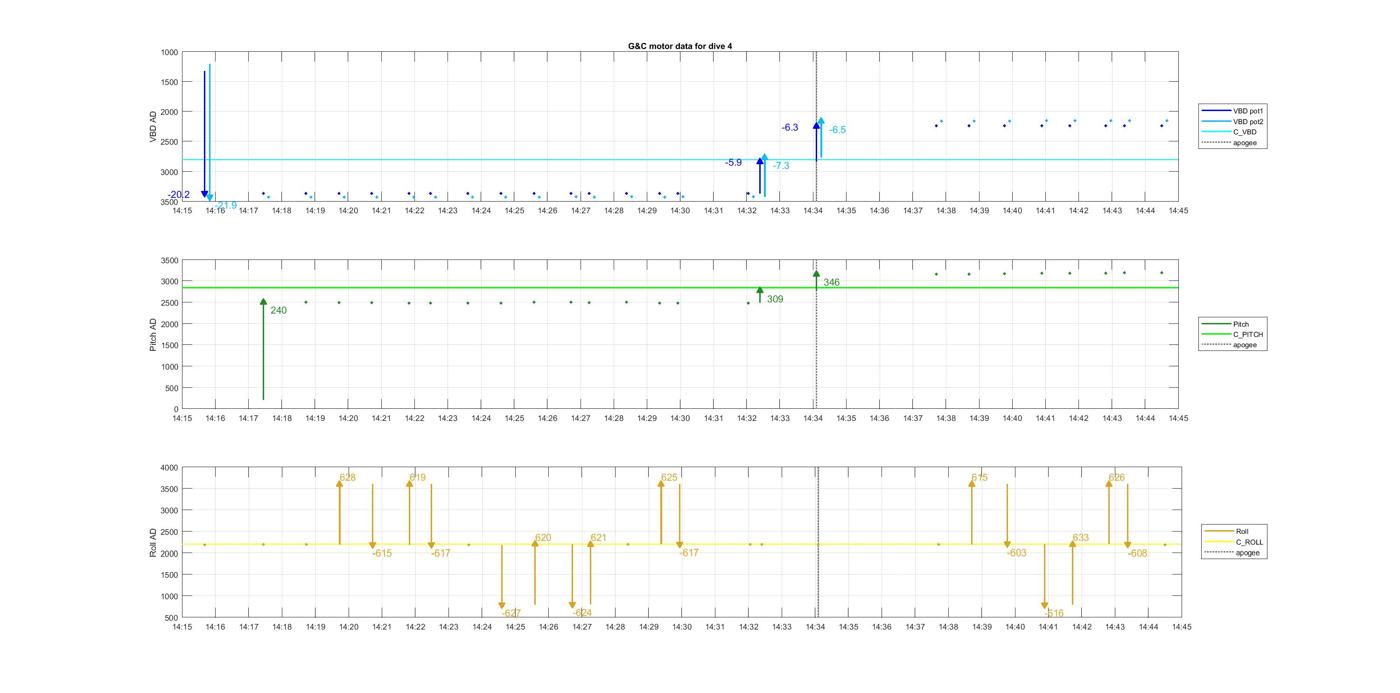
Task: Click the '-21.9' VBD annotation
Action: (x=226, y=206)
